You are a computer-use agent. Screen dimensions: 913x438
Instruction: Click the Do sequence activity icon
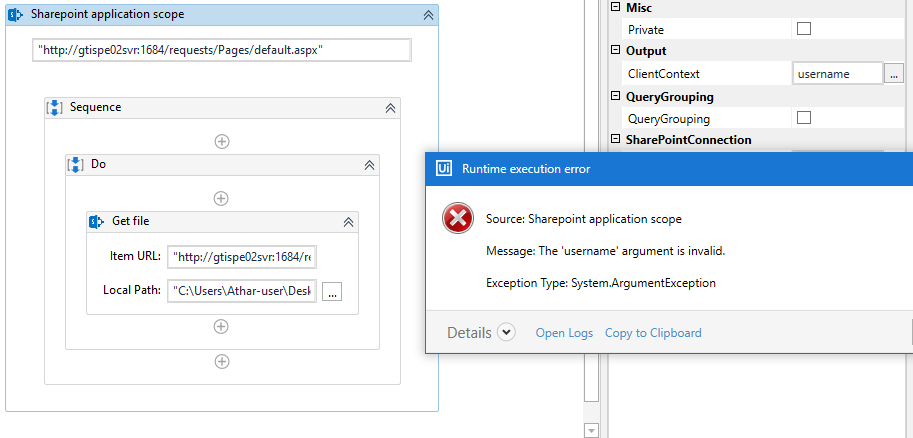(x=76, y=164)
